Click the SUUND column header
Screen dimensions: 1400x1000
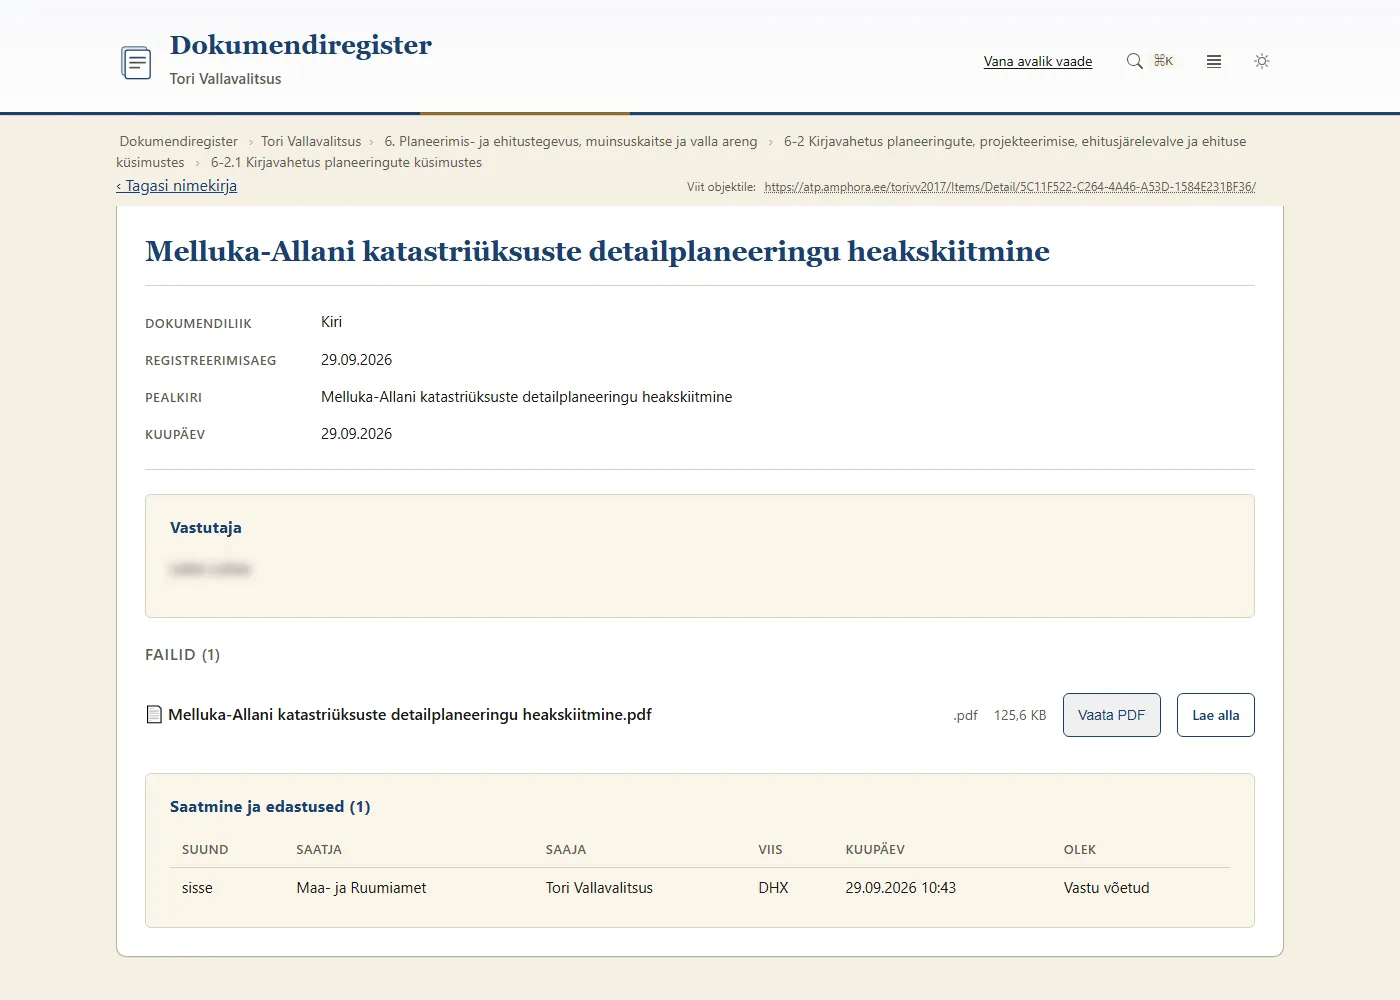205,850
